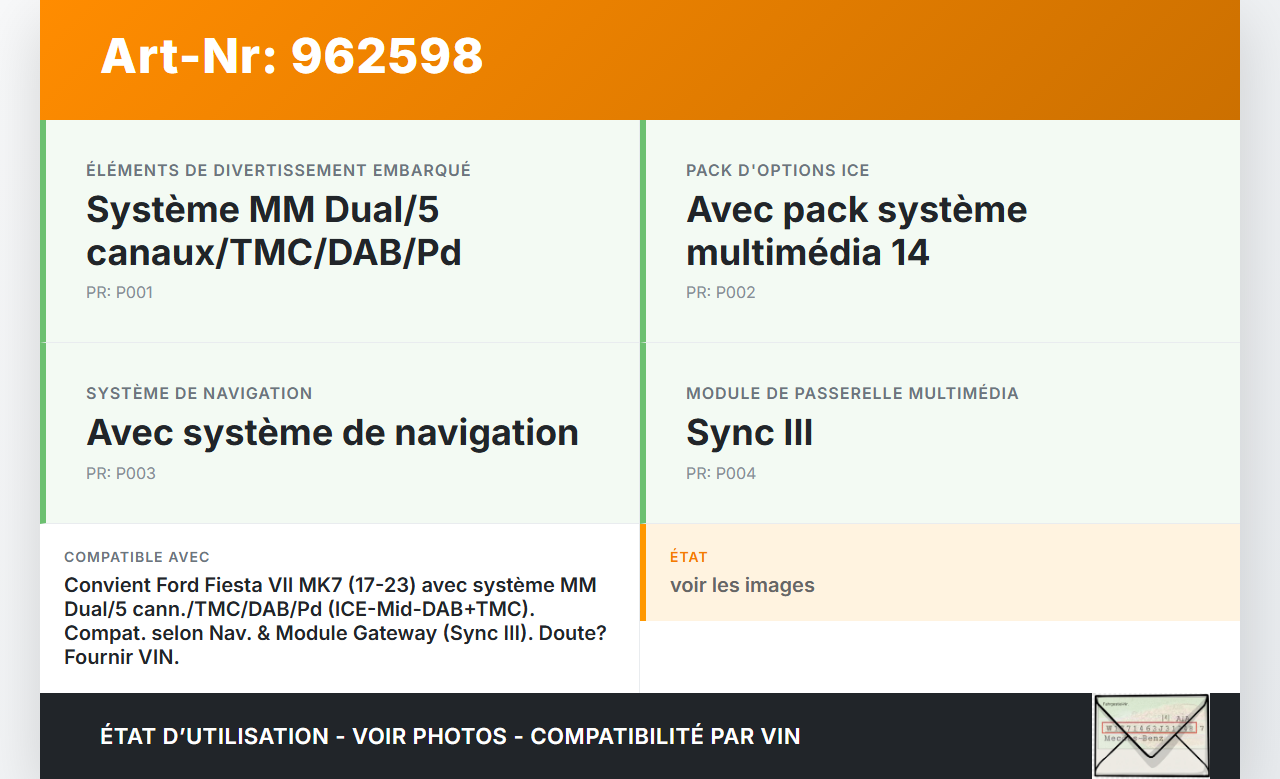Click the PR: P003 code
1280x779 pixels.
click(120, 473)
